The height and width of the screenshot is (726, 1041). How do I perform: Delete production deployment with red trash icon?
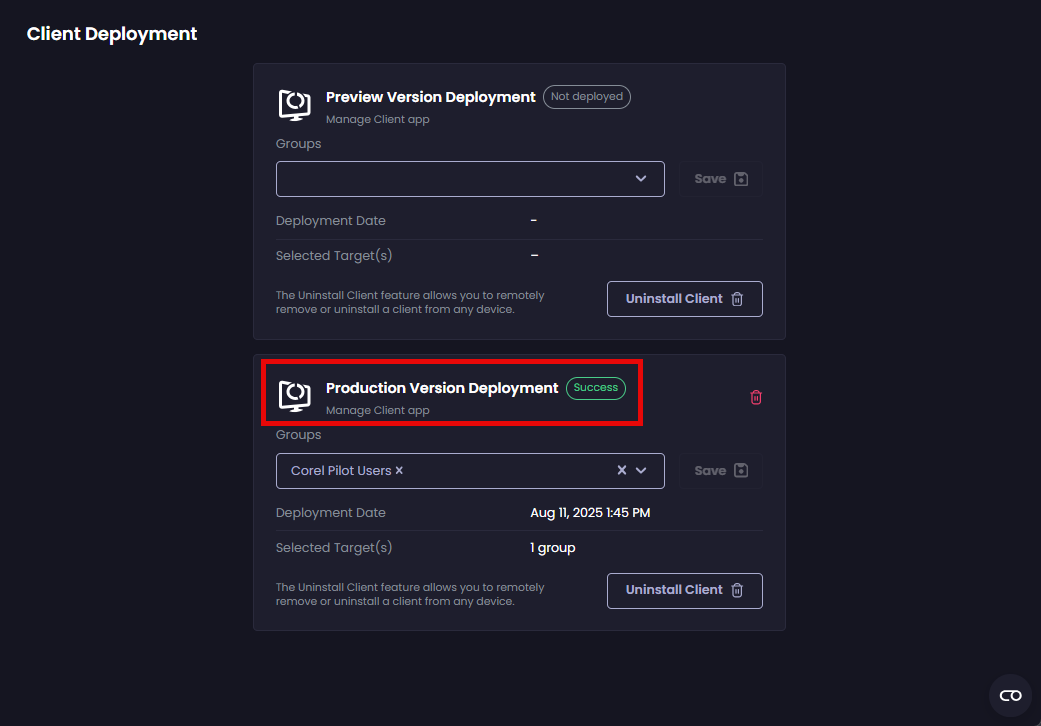pos(756,397)
